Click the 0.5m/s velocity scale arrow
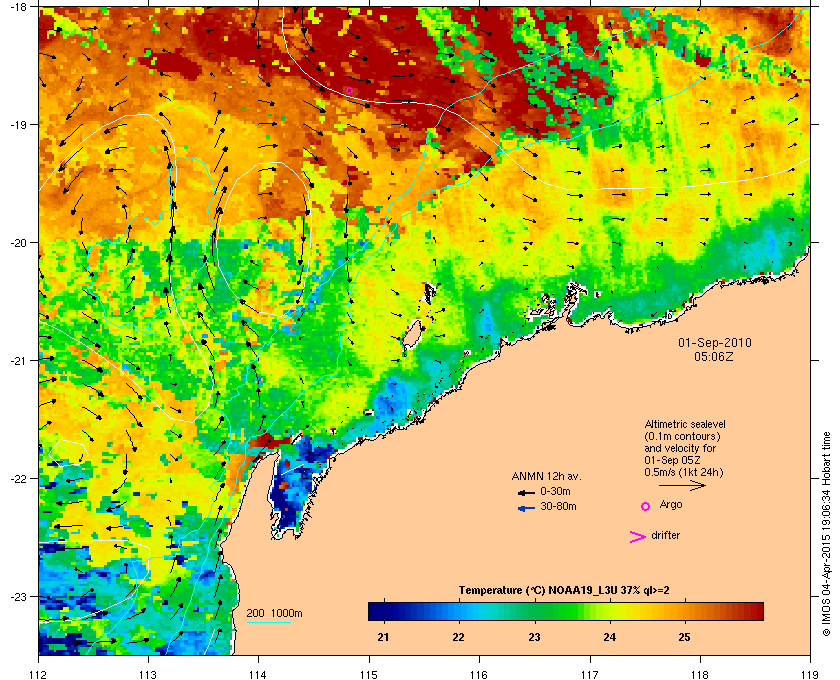Image resolution: width=840 pixels, height=680 pixels. [x=682, y=485]
